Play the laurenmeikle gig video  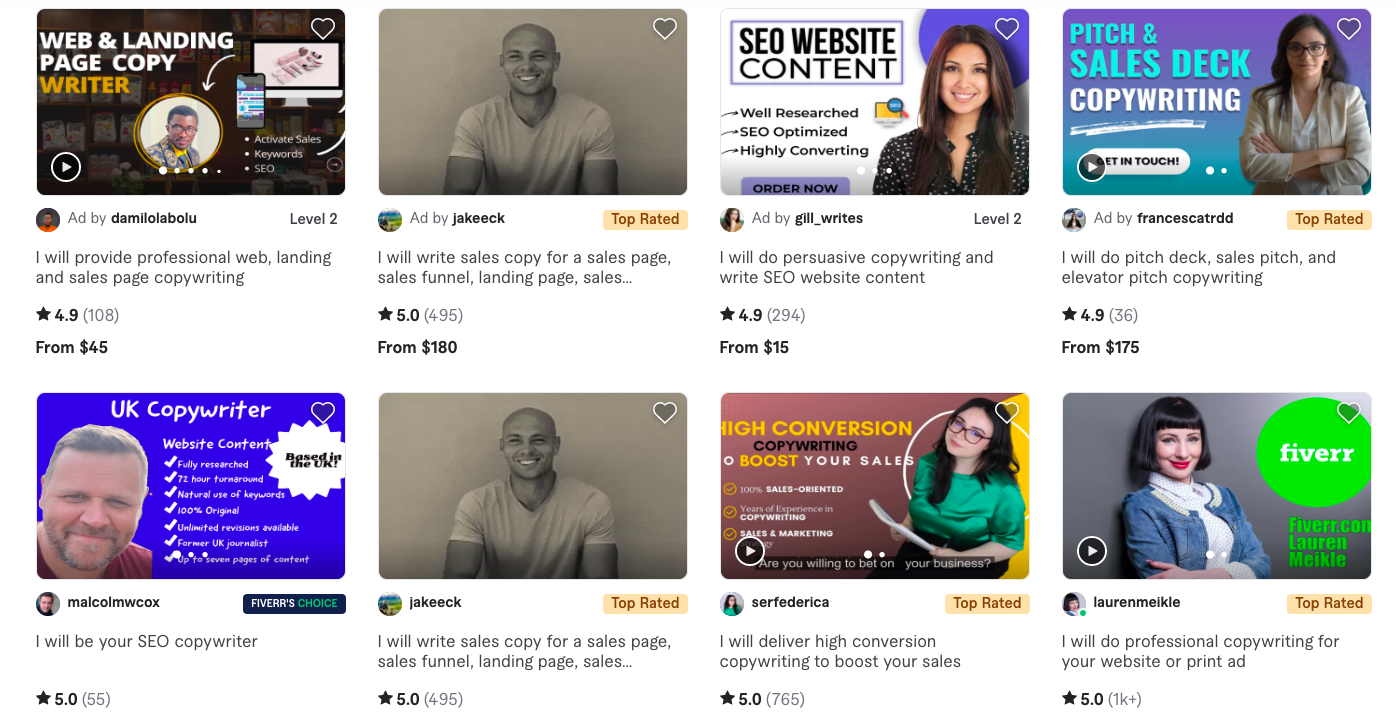[1092, 550]
